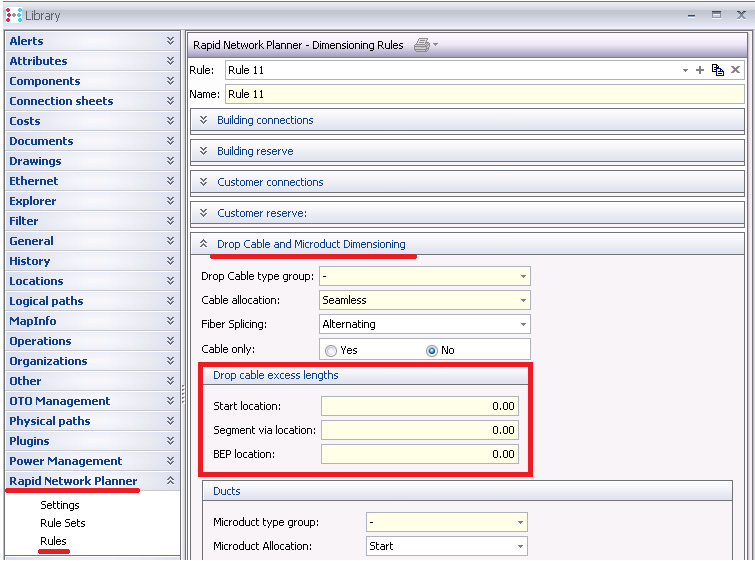The image size is (755, 561).
Task: Open the Rule selector dropdown arrow
Action: (x=685, y=71)
